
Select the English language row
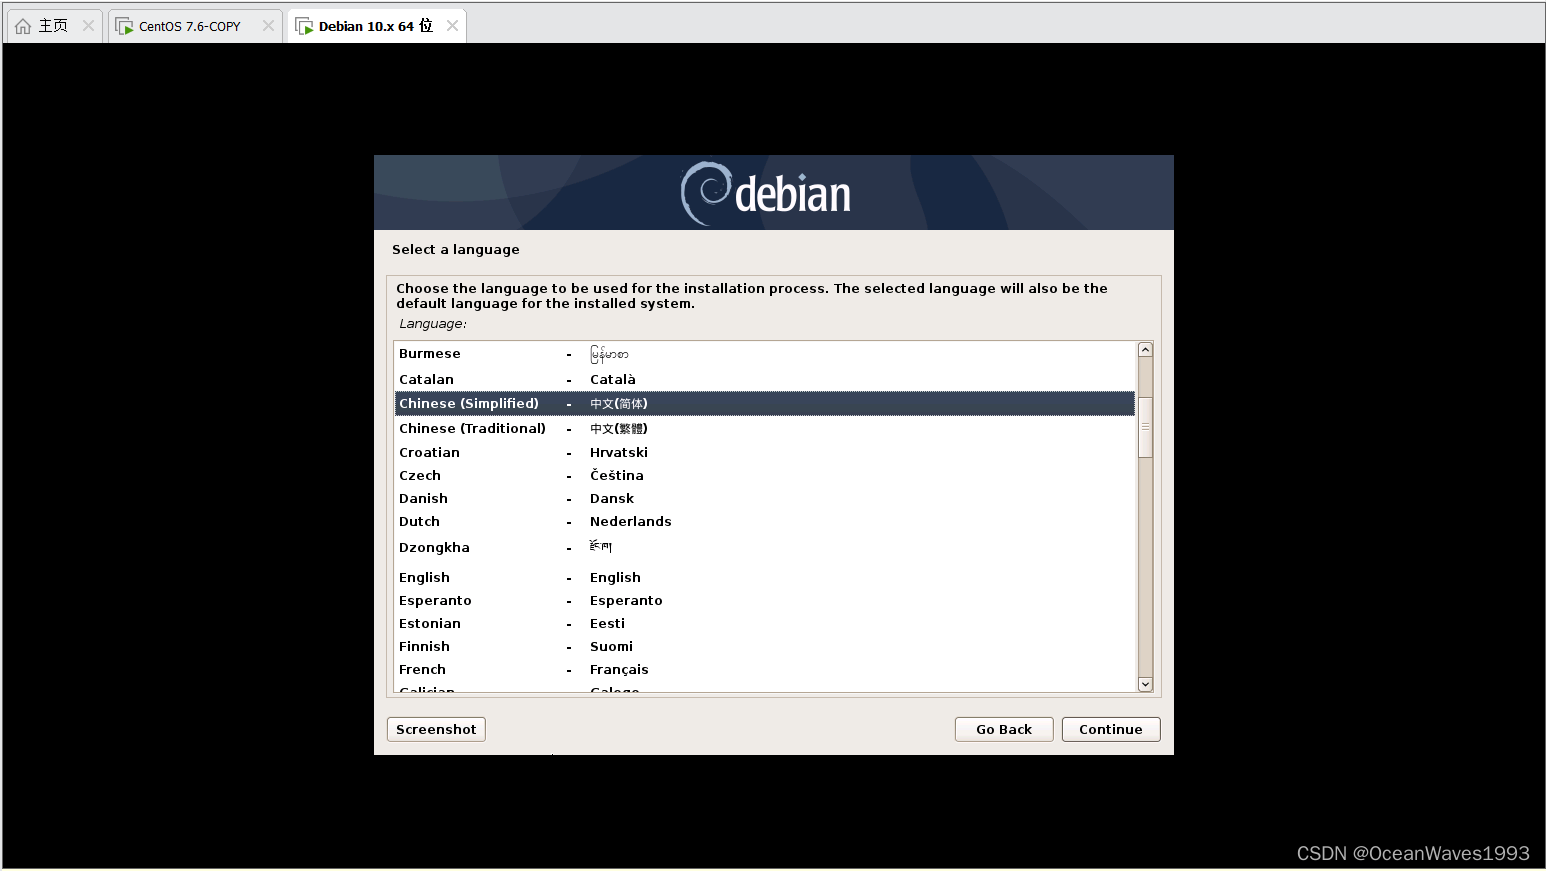pyautogui.click(x=765, y=577)
